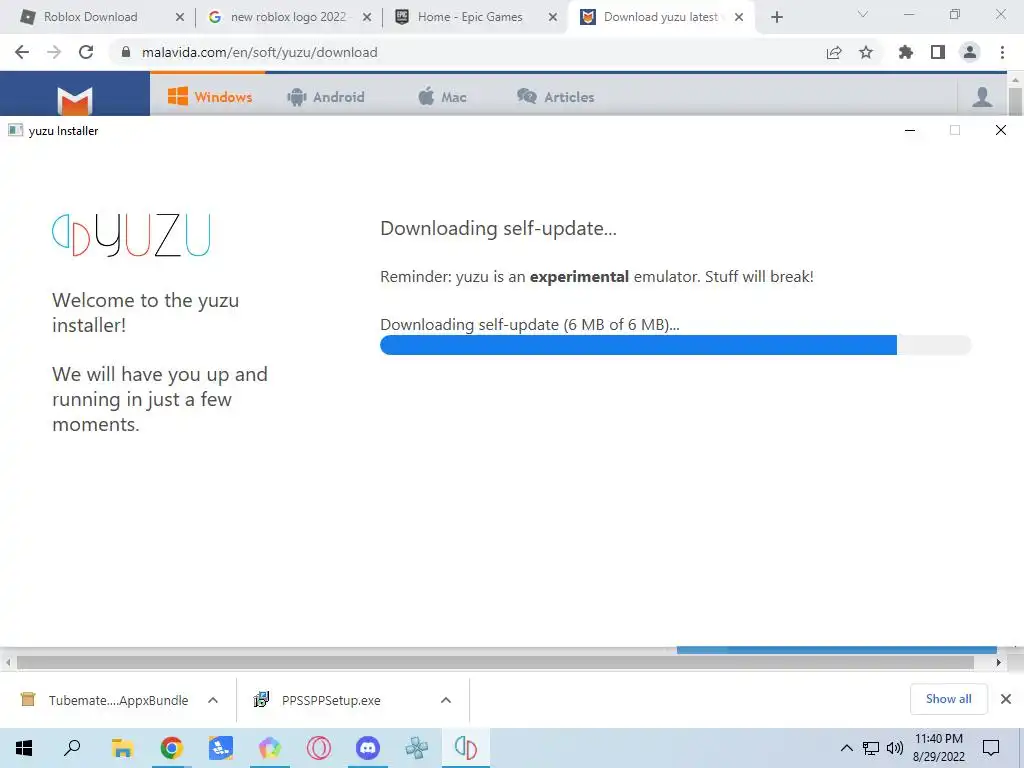Open Mac section on Malavida
The image size is (1024, 768).
click(442, 97)
